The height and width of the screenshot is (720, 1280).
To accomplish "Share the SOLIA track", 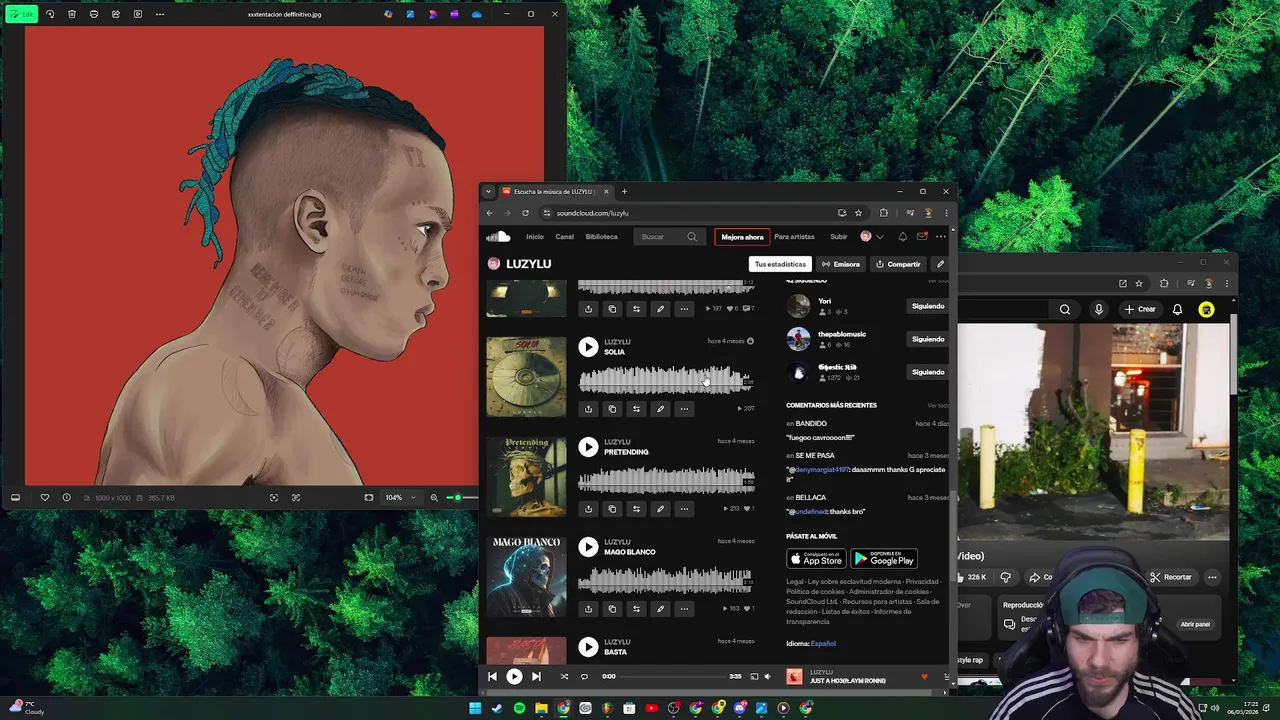I will coord(588,409).
